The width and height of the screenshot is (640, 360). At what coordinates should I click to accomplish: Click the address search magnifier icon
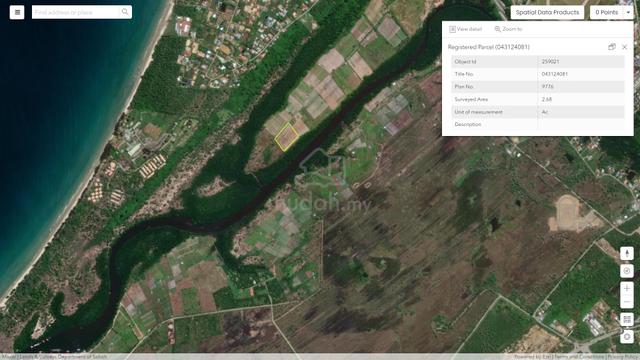click(x=125, y=12)
